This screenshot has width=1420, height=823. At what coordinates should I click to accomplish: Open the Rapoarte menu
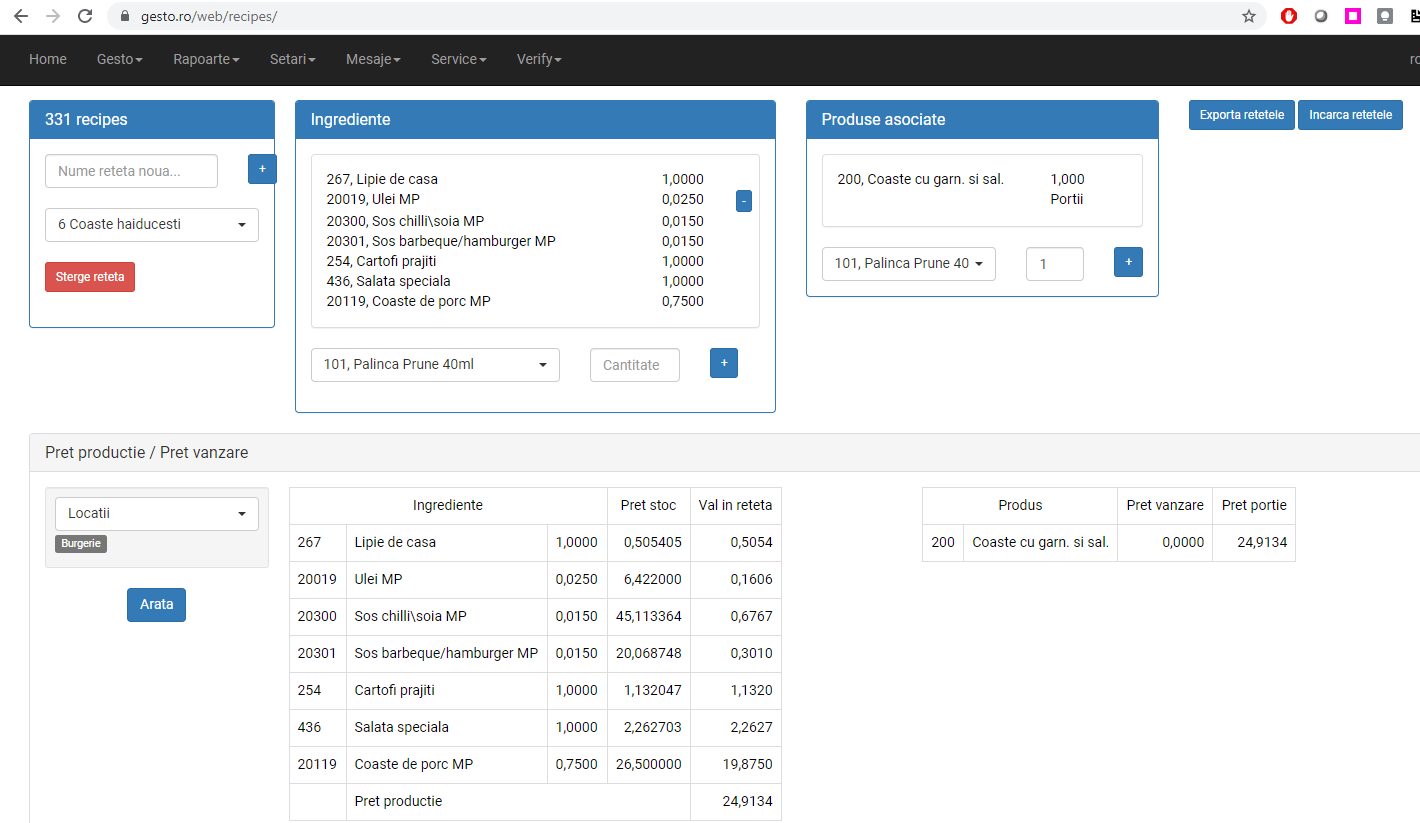(x=206, y=60)
